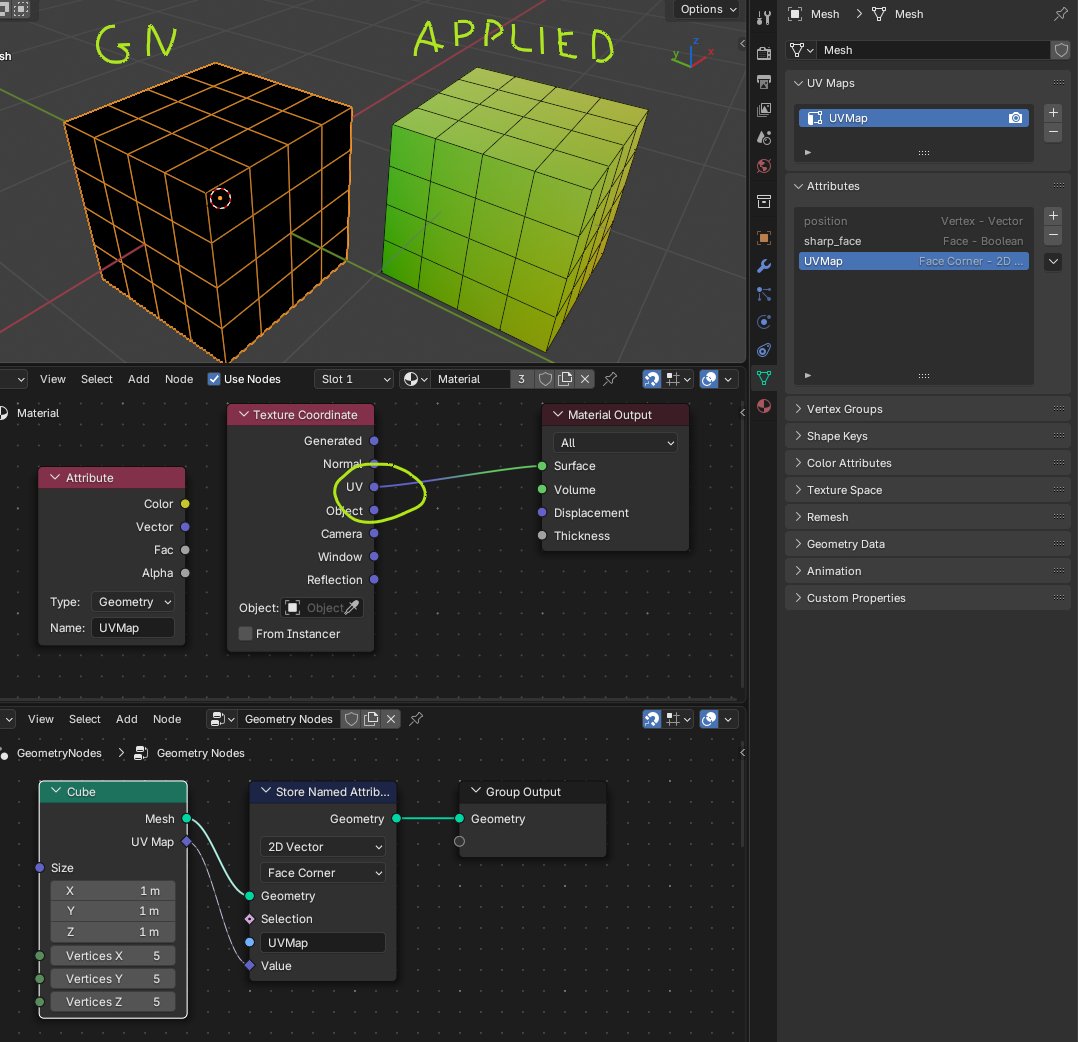Toggle snapping in geometry nodes editor header
1078x1042 pixels.
652,719
